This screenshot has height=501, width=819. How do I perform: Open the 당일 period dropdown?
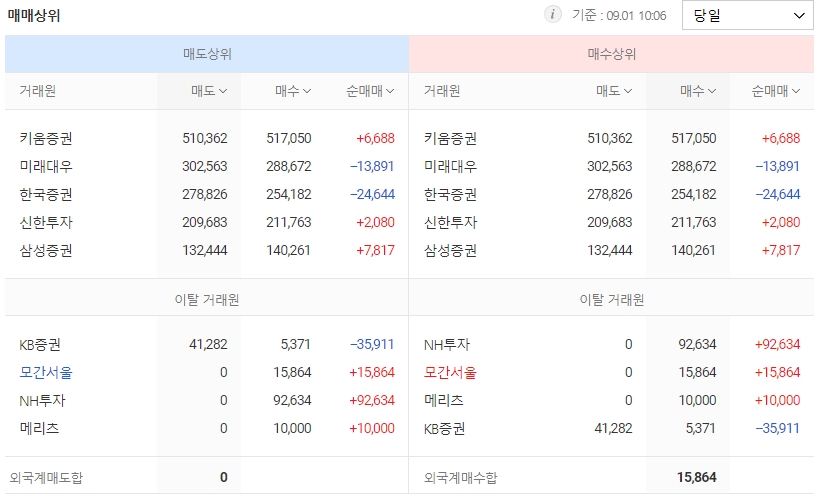point(747,16)
